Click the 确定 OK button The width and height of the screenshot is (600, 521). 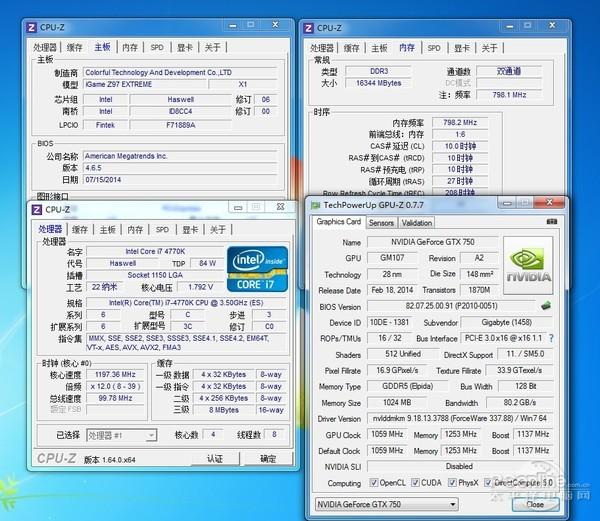tap(268, 458)
